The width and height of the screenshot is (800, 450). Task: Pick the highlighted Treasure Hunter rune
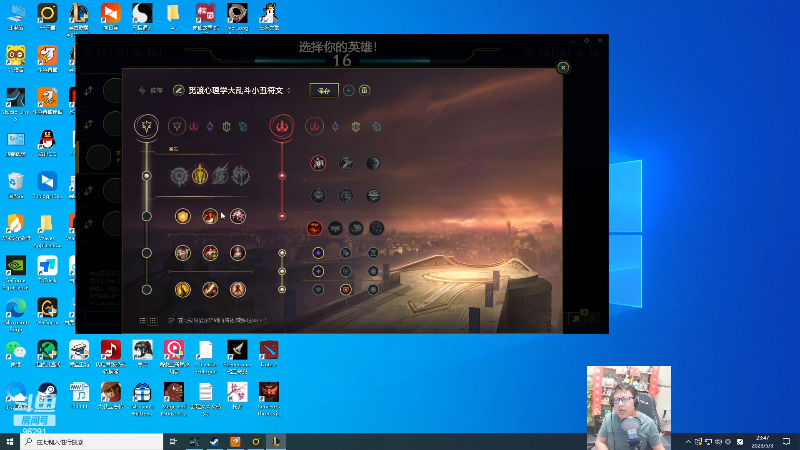(315, 228)
